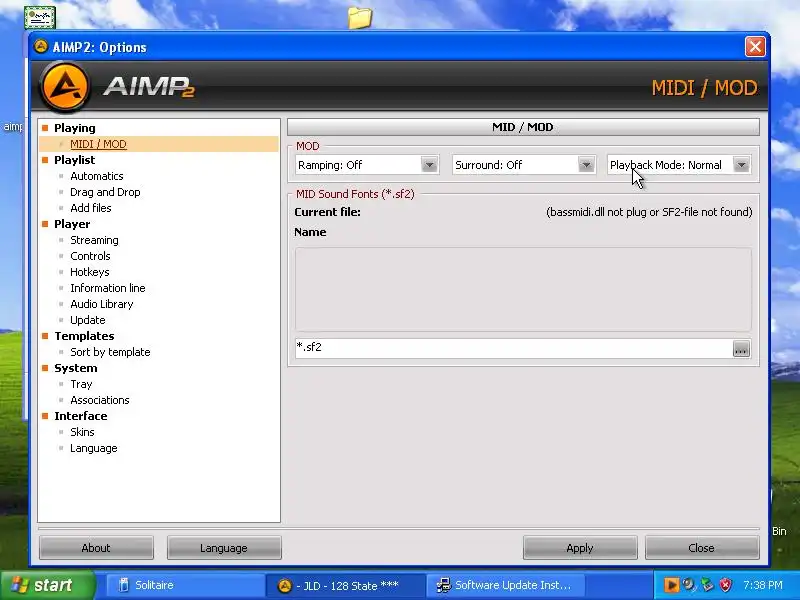Click the media player tray icon

pos(671,585)
